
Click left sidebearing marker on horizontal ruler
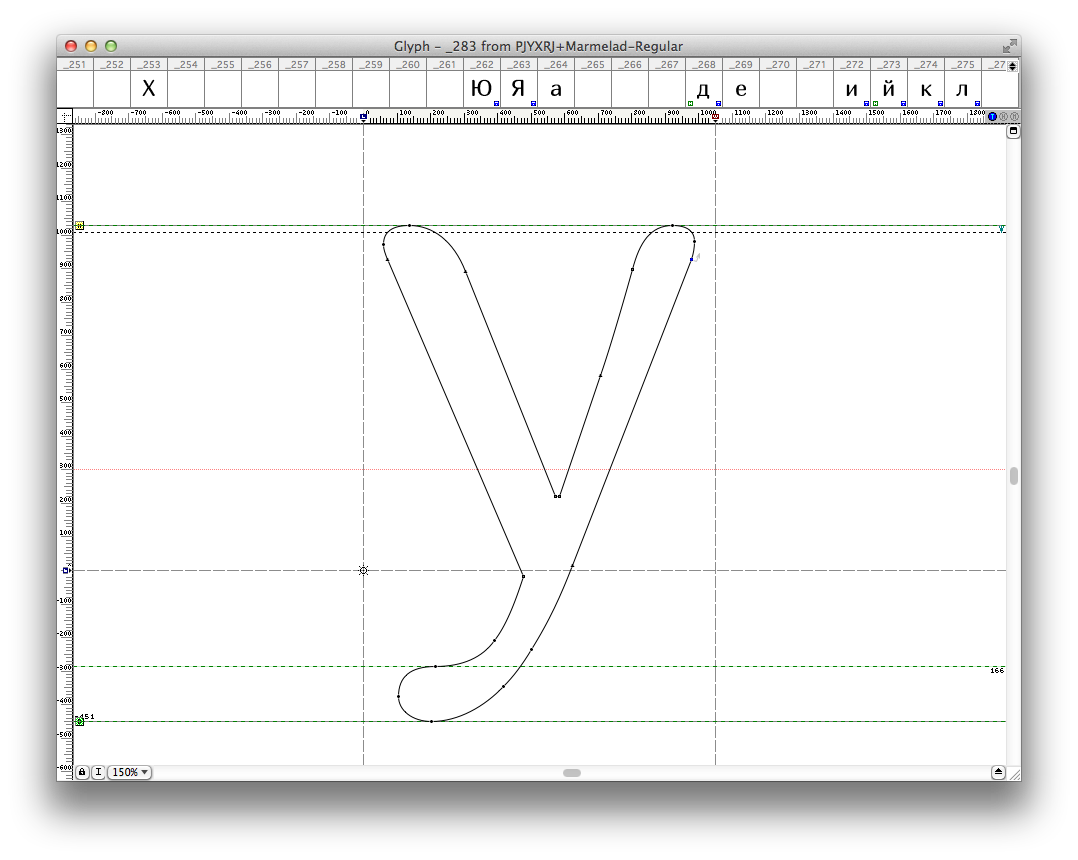pos(364,117)
